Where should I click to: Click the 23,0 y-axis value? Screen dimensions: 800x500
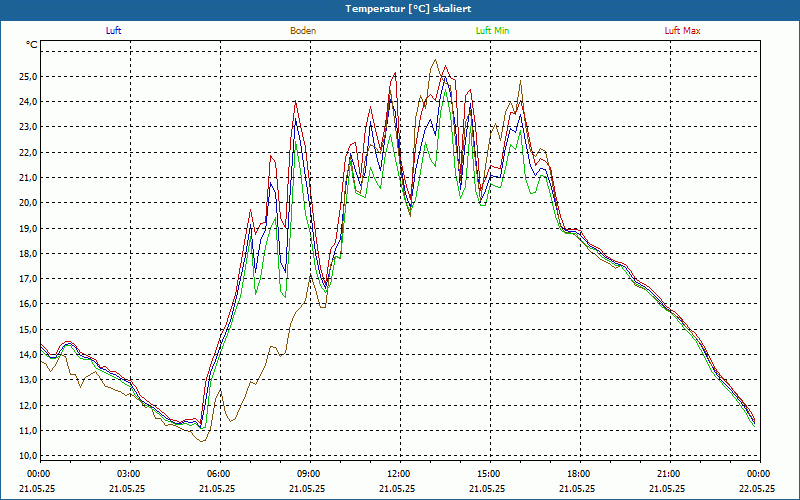click(28, 127)
